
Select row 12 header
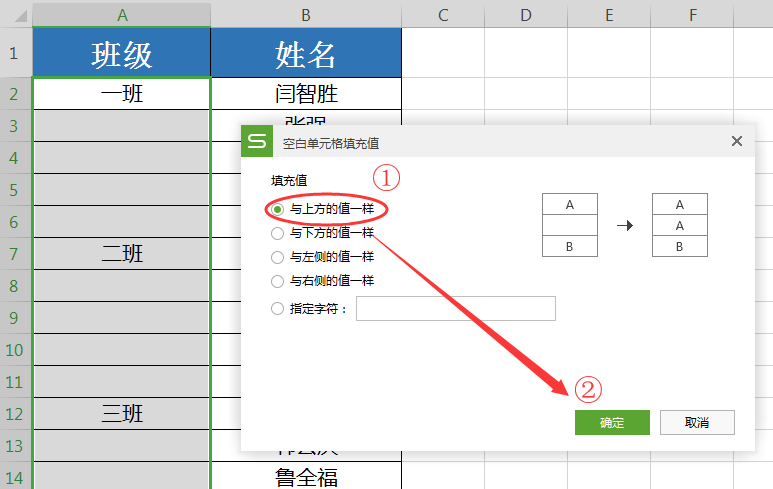pos(14,414)
